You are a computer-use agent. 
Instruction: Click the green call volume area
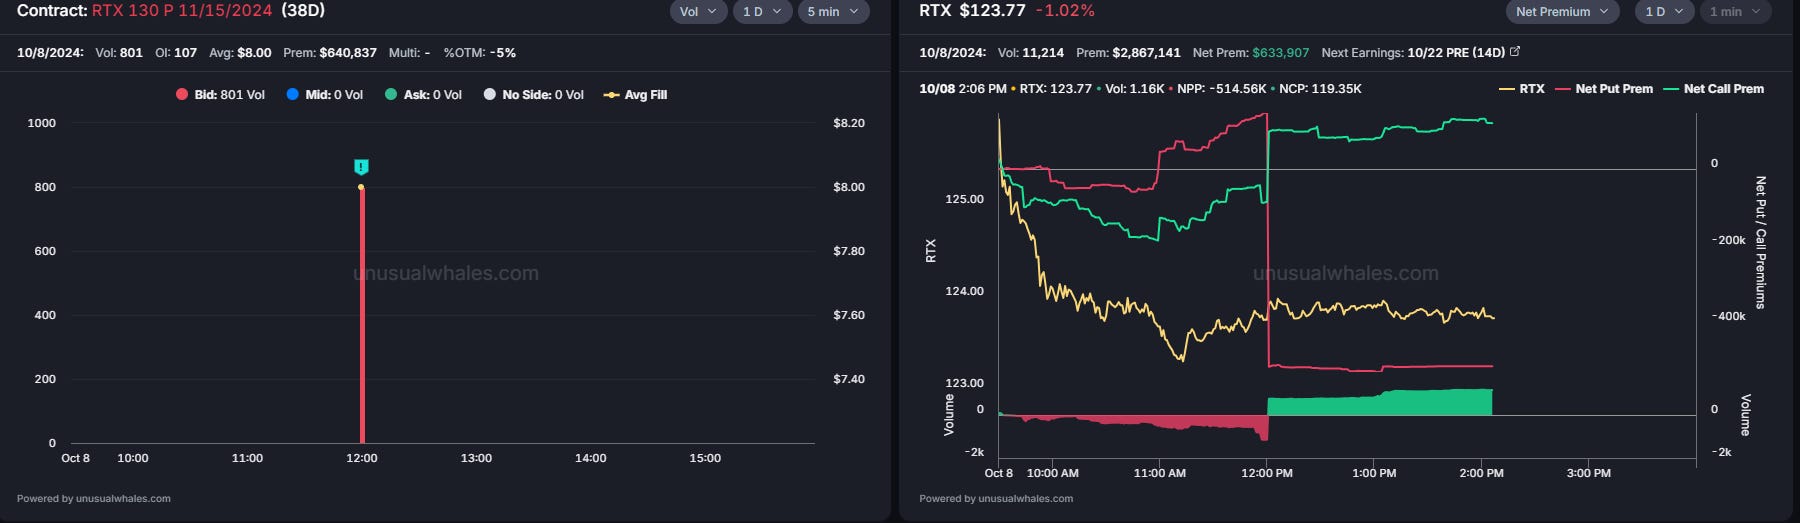click(x=1379, y=404)
